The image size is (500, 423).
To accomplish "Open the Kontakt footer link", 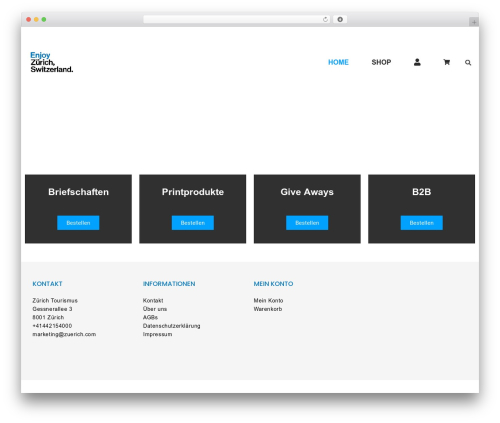I will [153, 300].
